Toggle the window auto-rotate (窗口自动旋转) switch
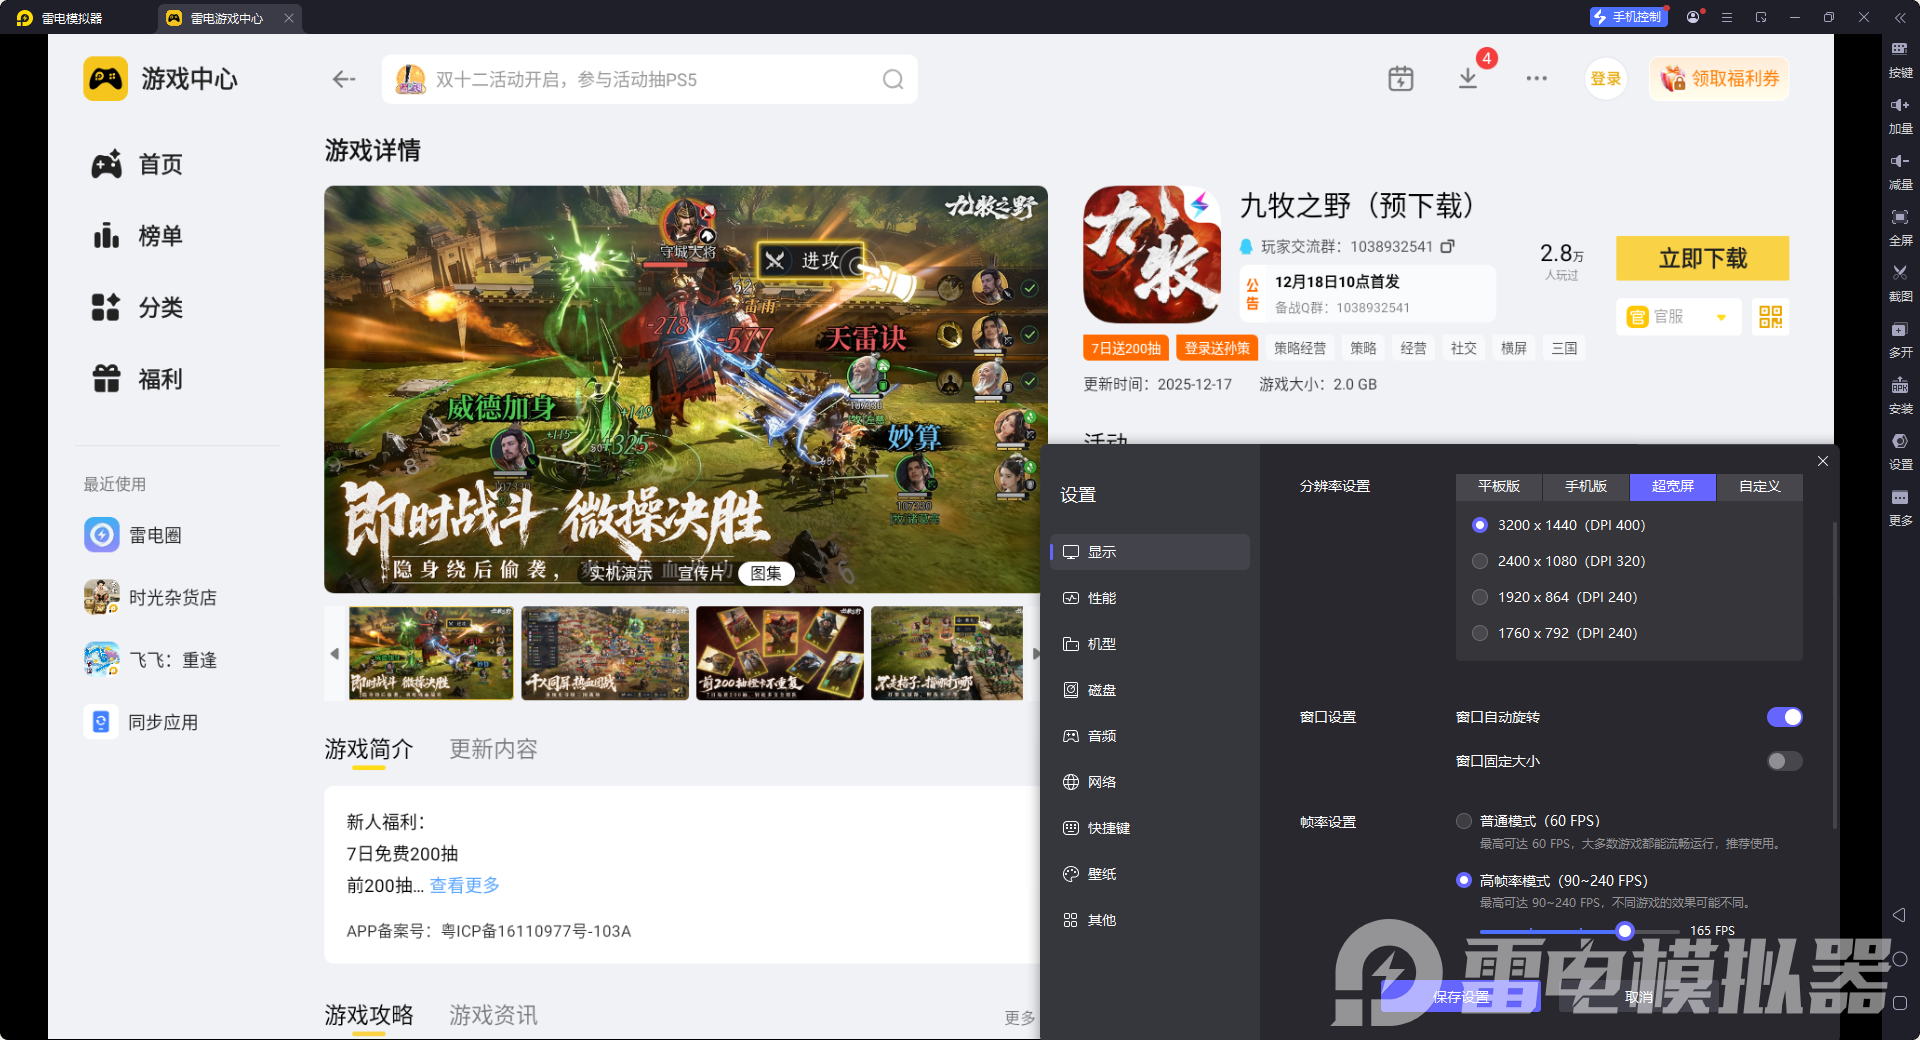The image size is (1920, 1040). point(1784,717)
